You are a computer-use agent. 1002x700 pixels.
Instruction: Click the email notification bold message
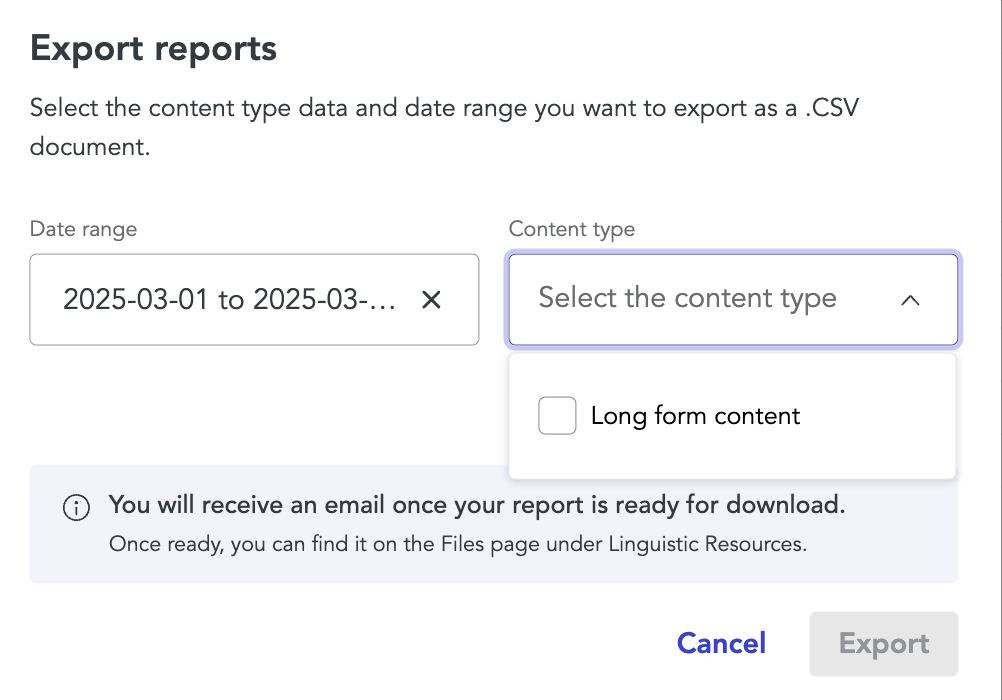pyautogui.click(x=477, y=505)
